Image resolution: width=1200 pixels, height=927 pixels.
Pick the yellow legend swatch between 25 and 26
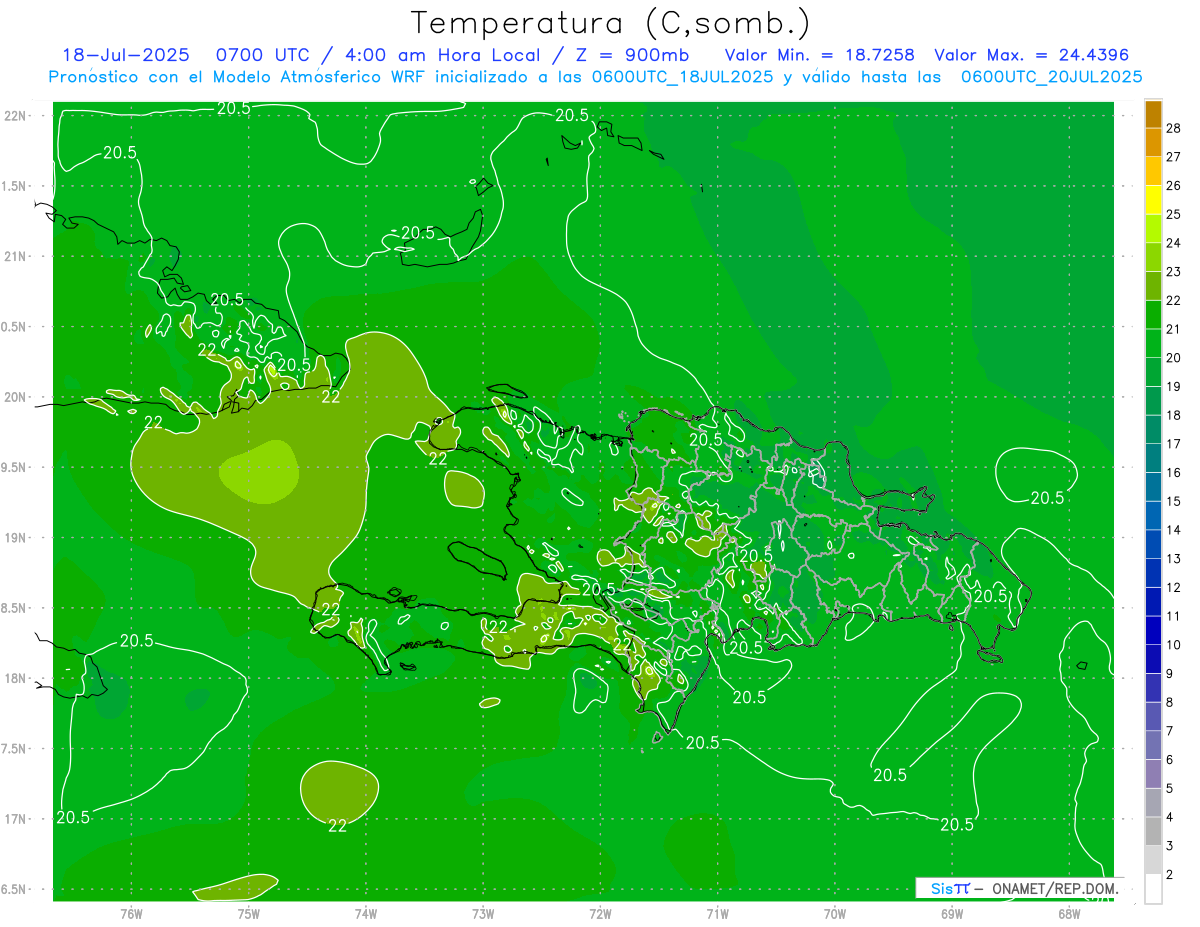[x=1153, y=199]
